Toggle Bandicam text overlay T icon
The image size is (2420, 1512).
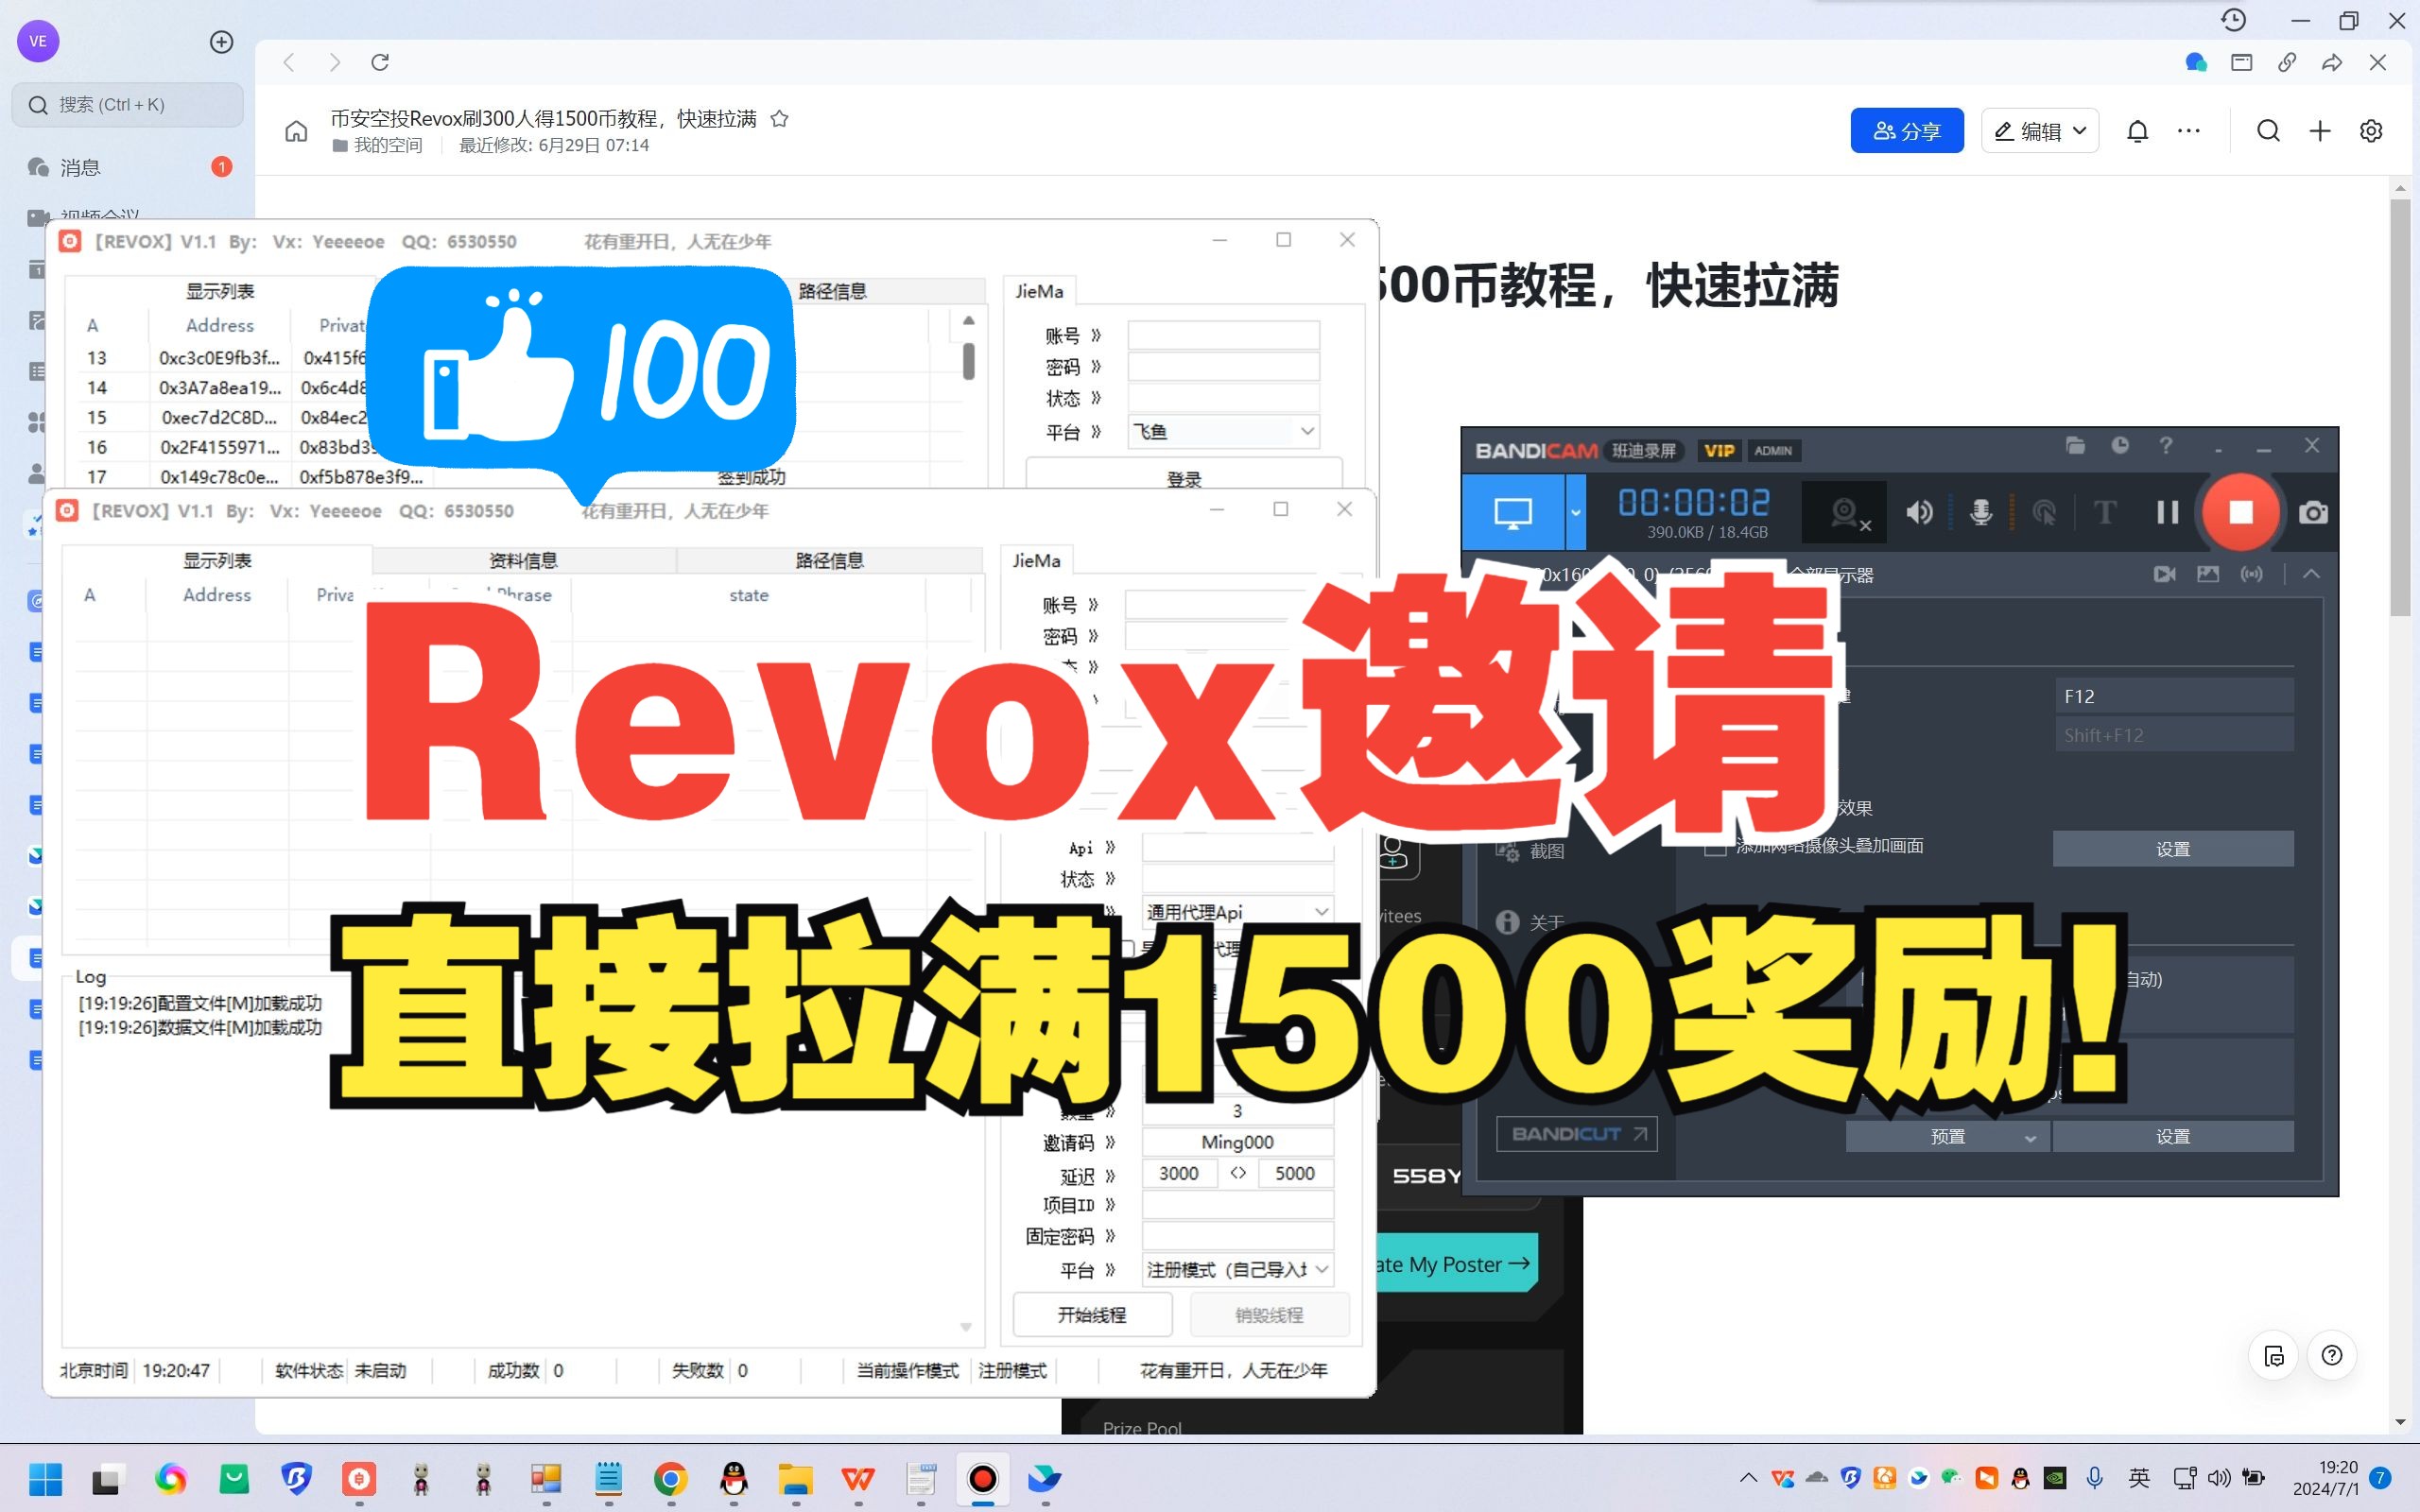click(2105, 513)
